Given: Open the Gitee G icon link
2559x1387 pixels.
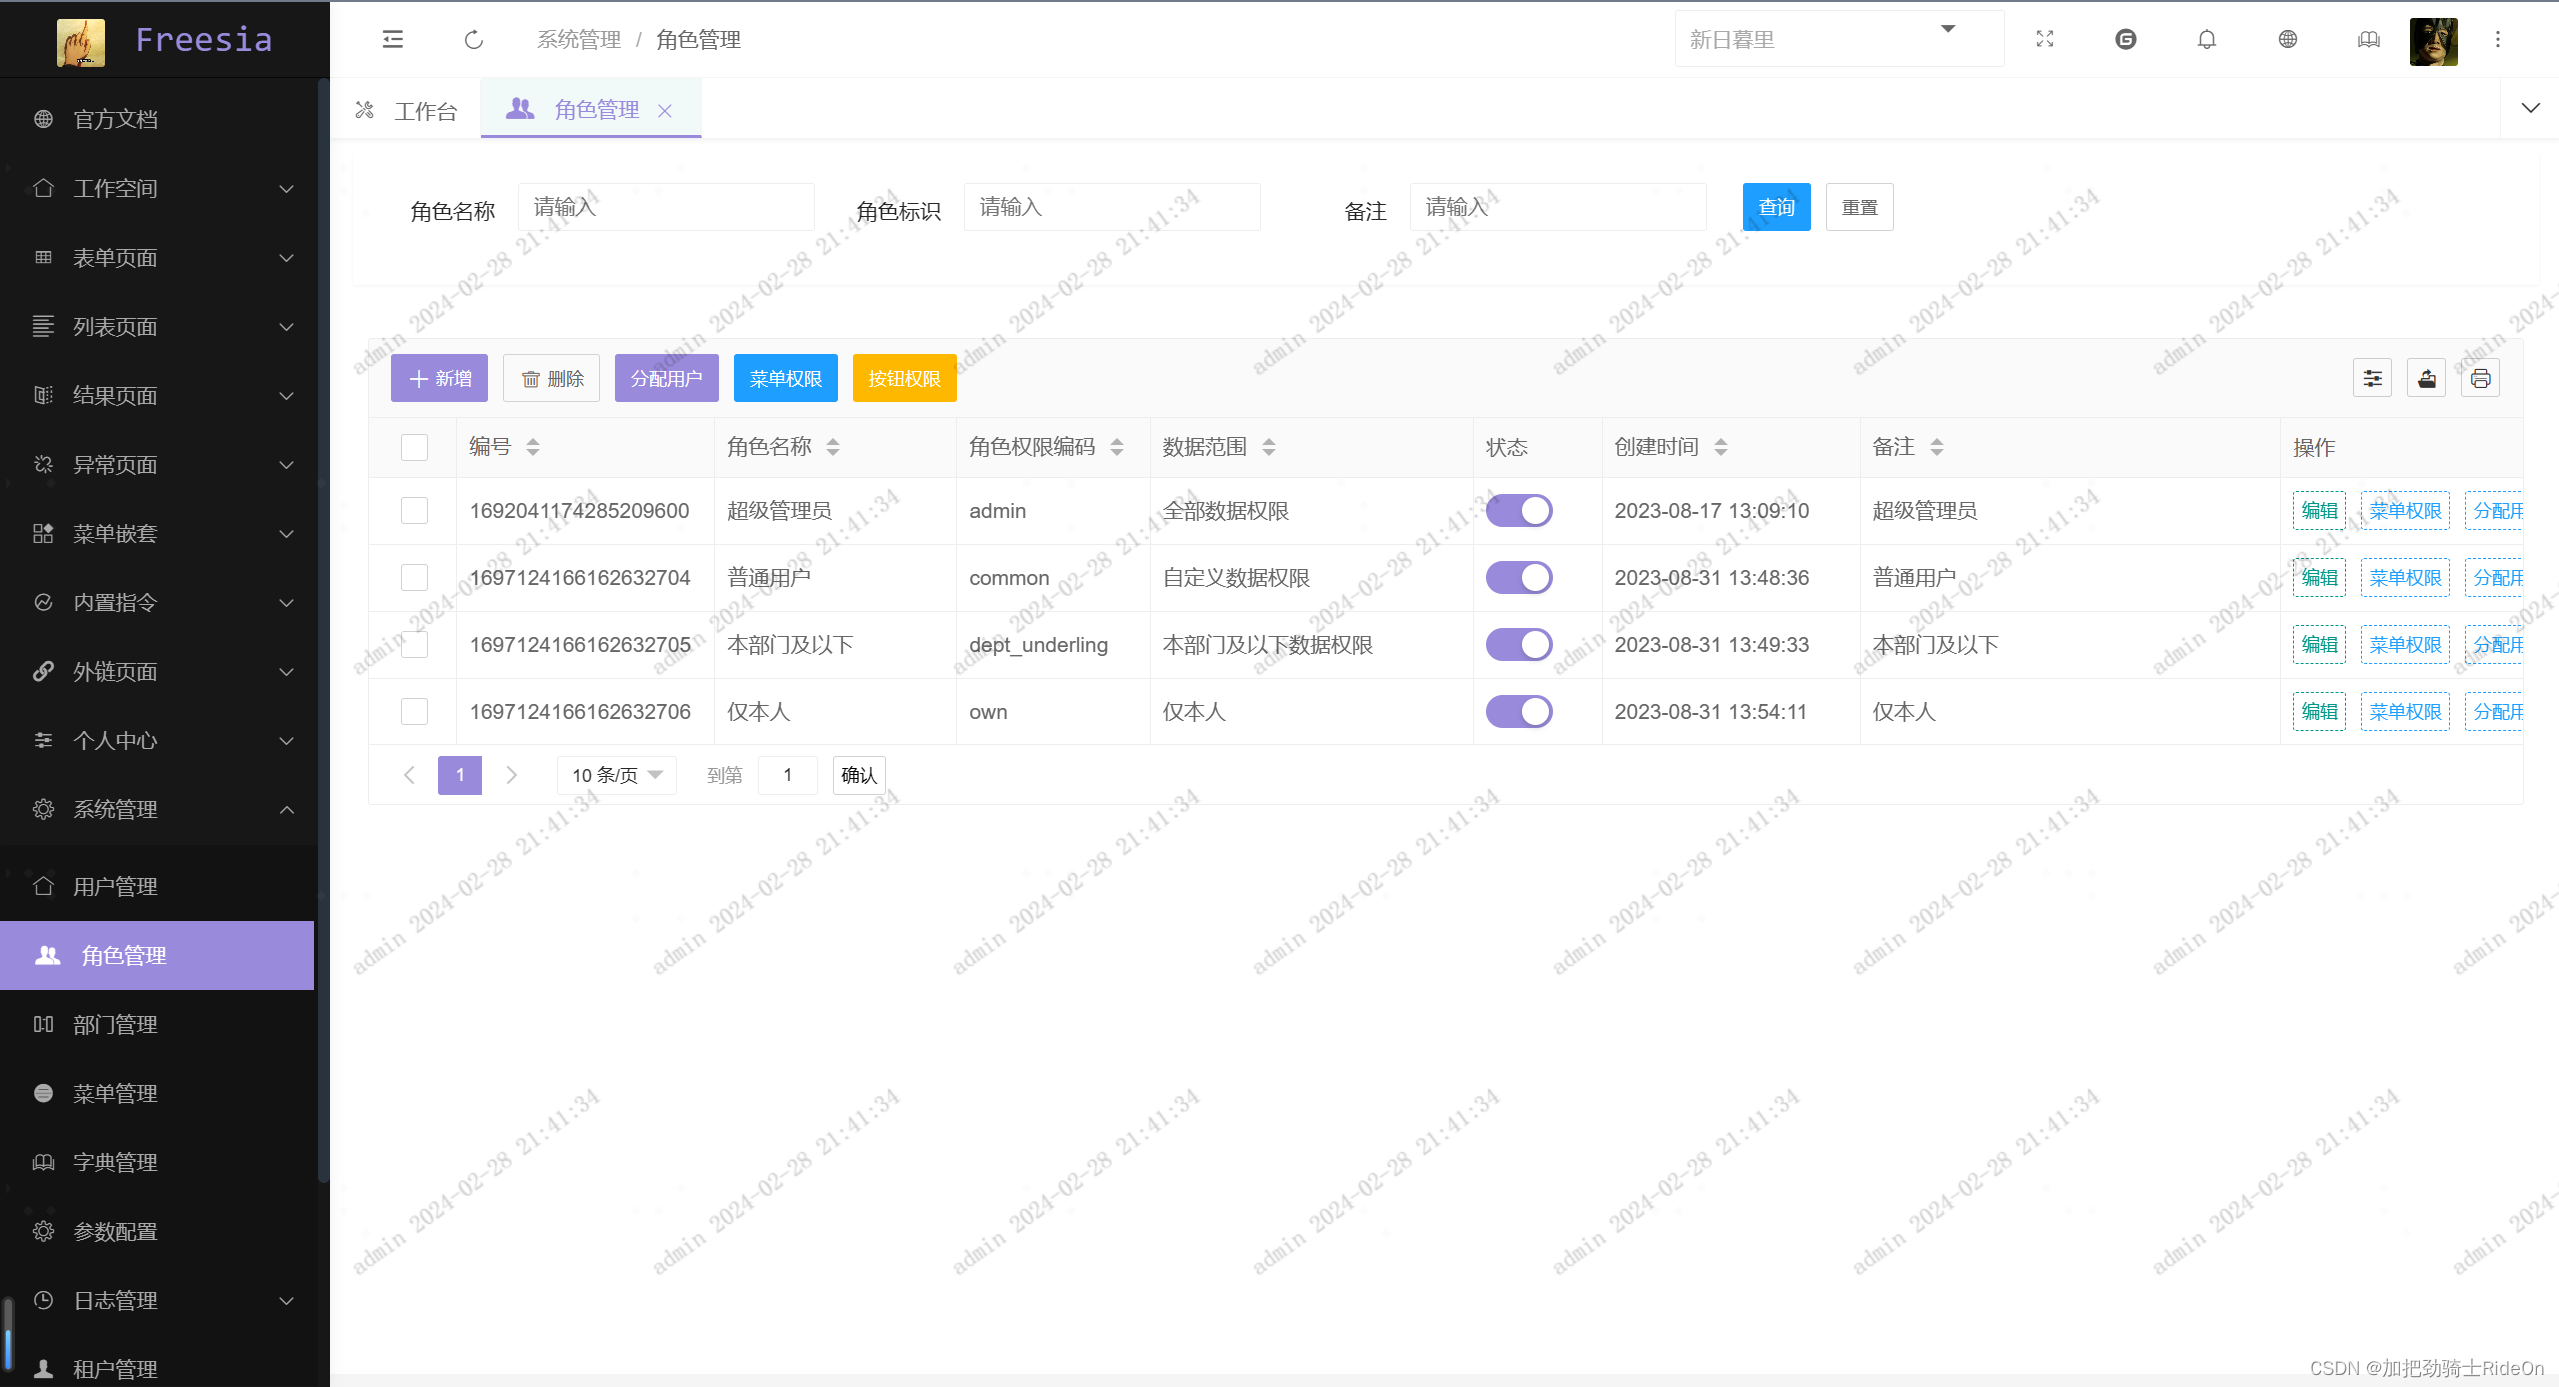Looking at the screenshot, I should point(2126,39).
